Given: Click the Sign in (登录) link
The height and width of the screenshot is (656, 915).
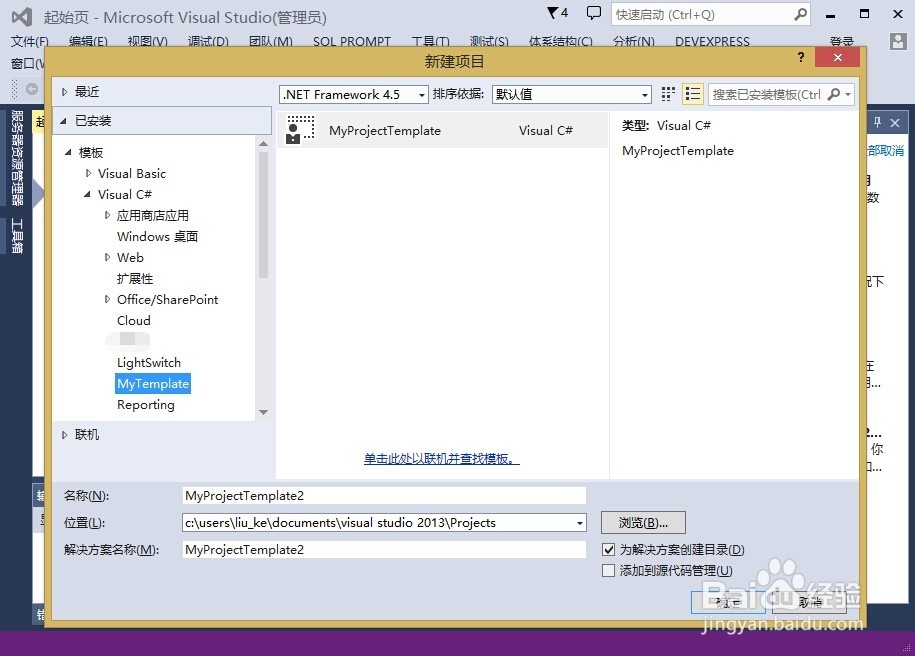Looking at the screenshot, I should click(841, 41).
